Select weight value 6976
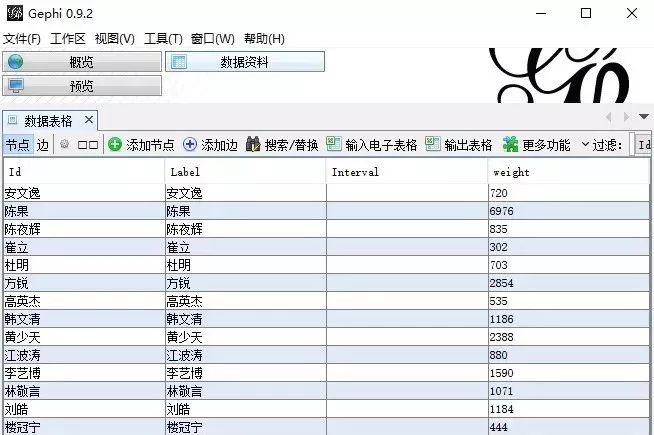This screenshot has height=435, width=654. [x=569, y=211]
